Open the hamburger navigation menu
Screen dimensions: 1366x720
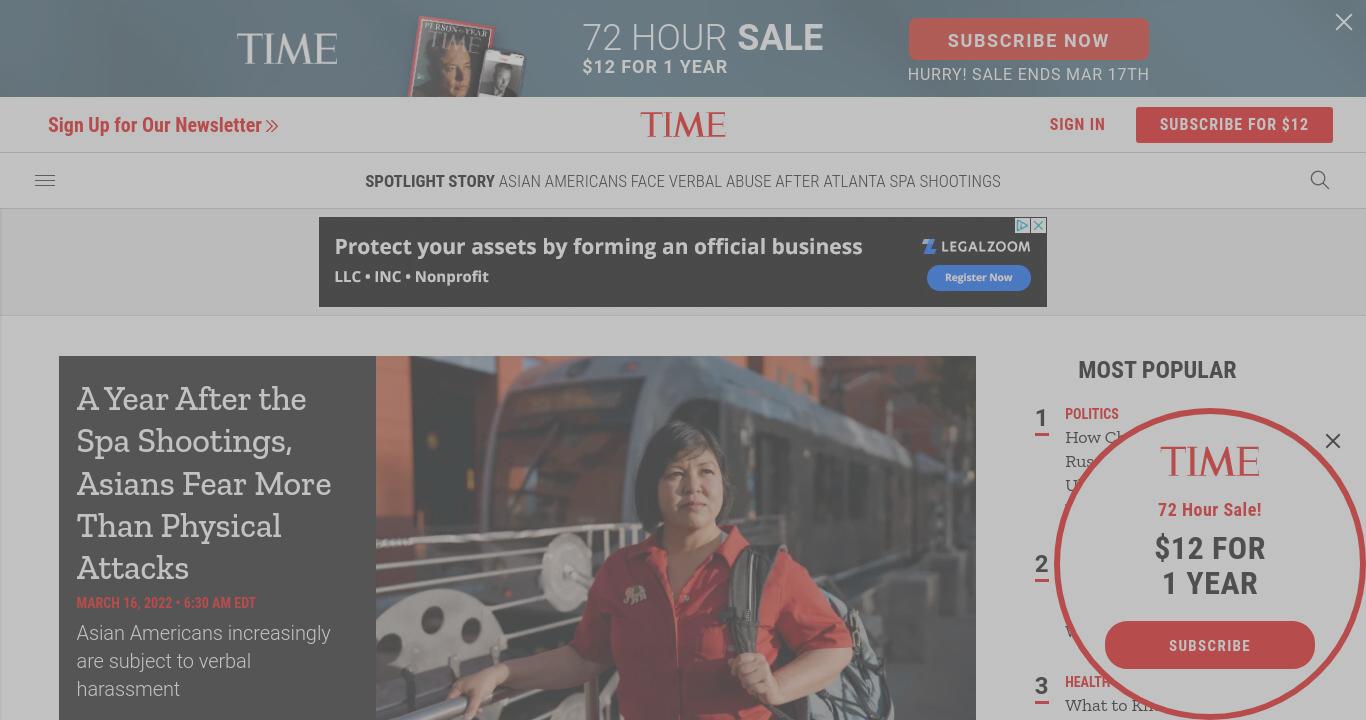[45, 181]
